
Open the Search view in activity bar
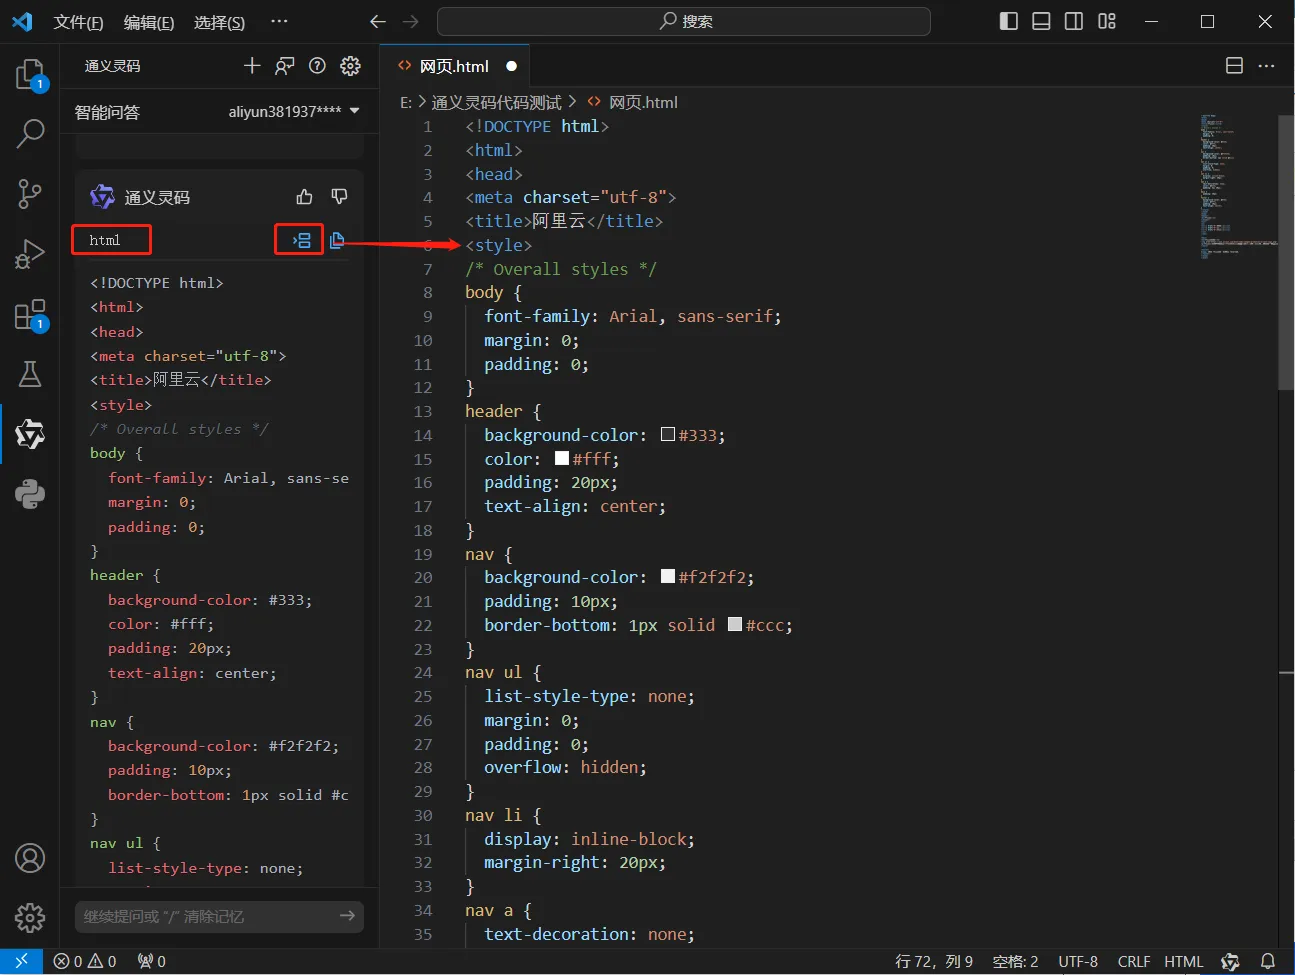[x=30, y=132]
